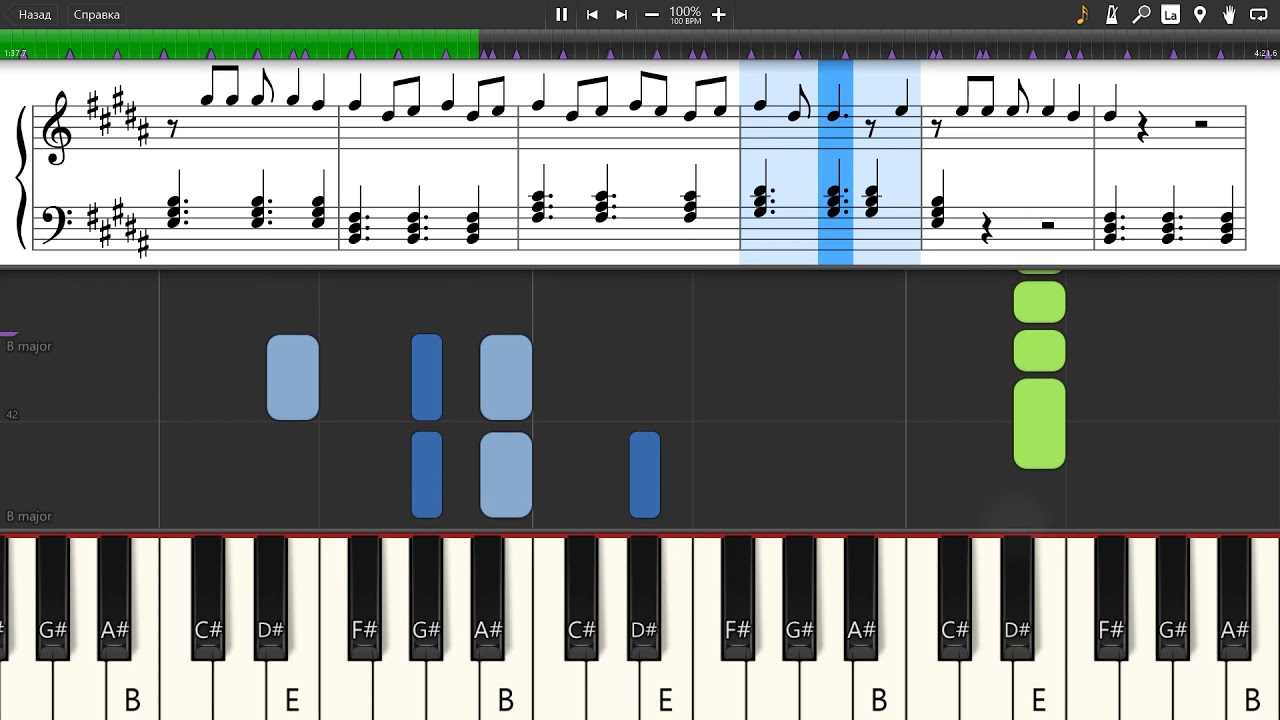
Task: Toggle the sheet music note icon
Action: (1082, 14)
